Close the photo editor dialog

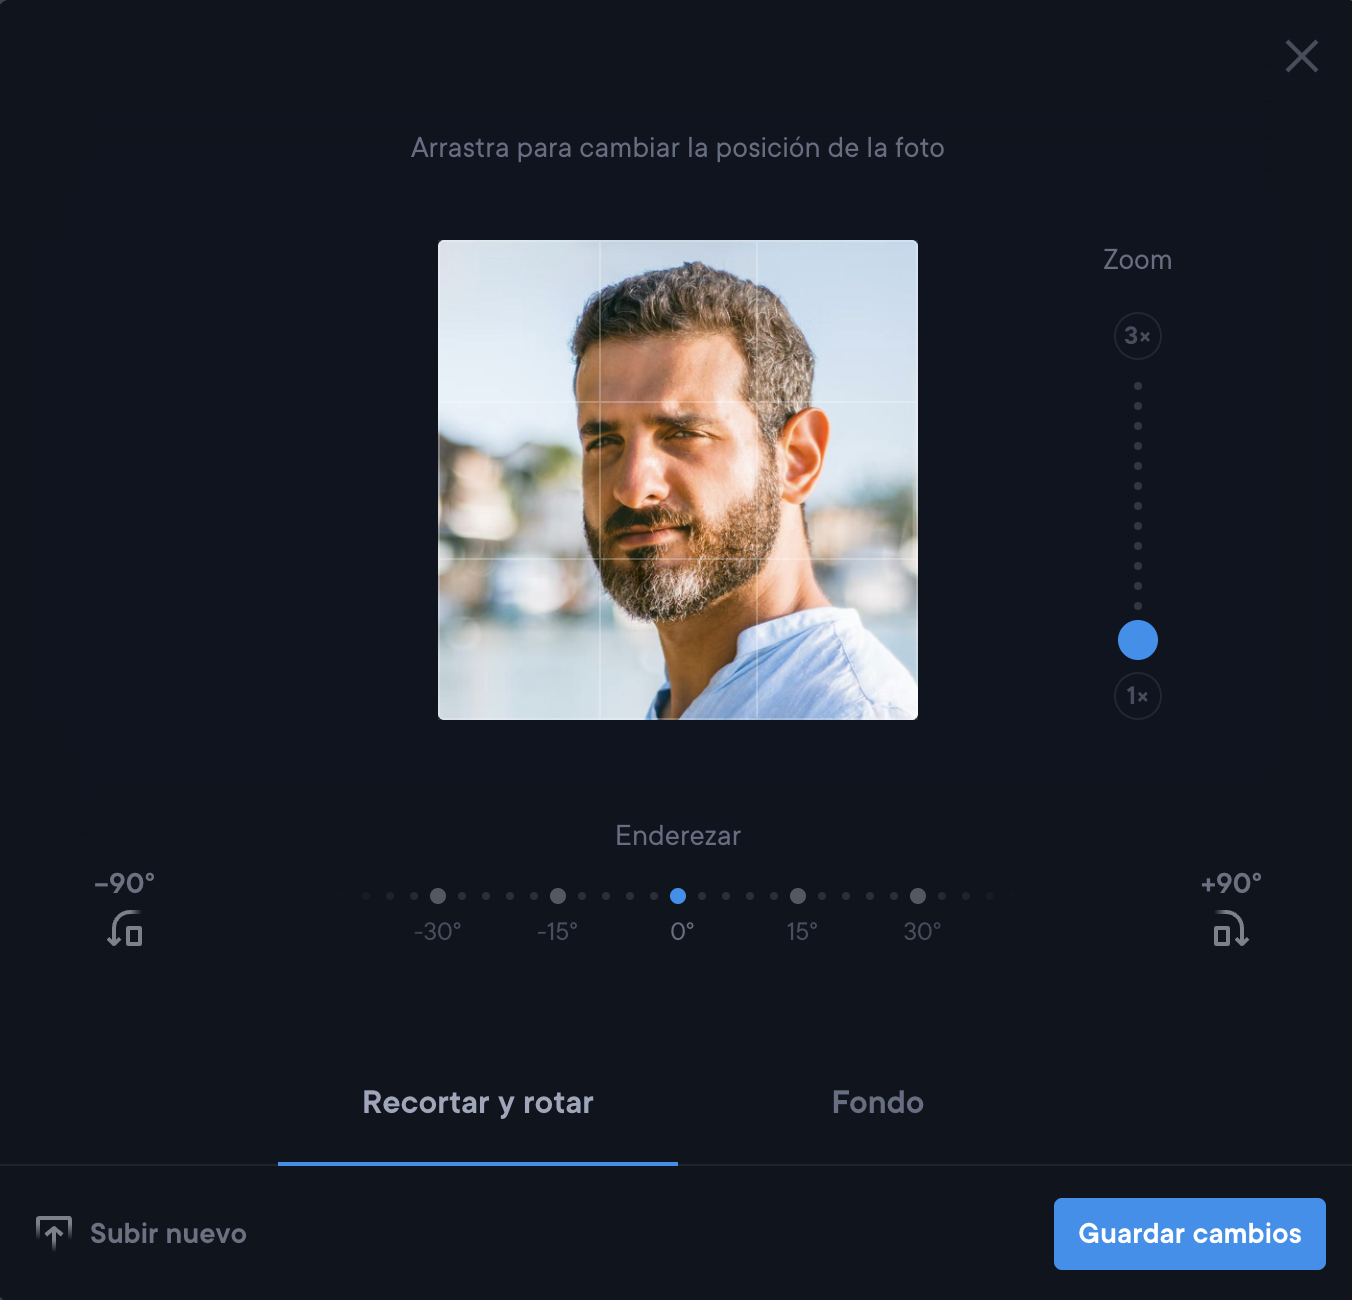click(x=1301, y=56)
